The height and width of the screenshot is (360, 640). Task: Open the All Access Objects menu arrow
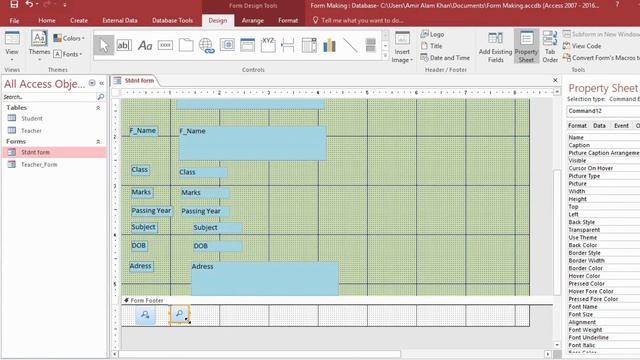[x=92, y=83]
